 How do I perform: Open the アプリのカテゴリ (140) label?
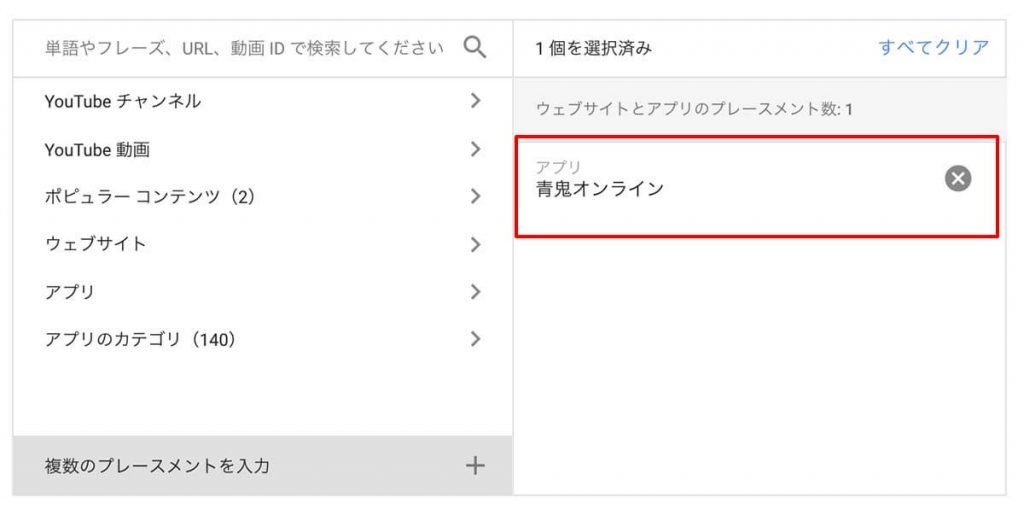140,339
